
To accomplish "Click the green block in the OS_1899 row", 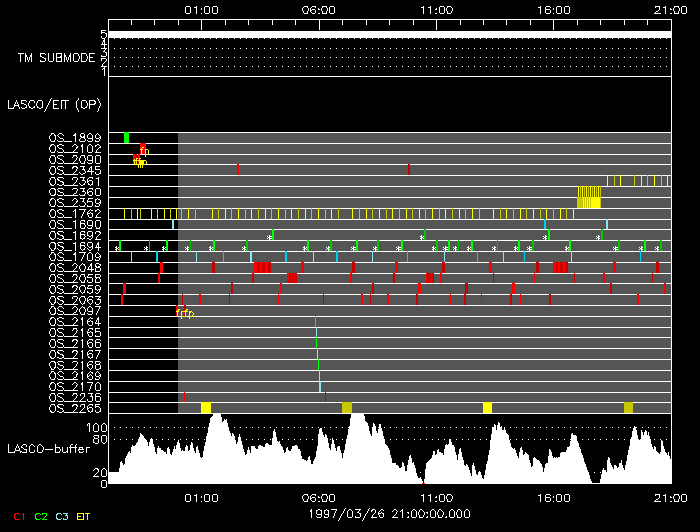I will tap(126, 137).
